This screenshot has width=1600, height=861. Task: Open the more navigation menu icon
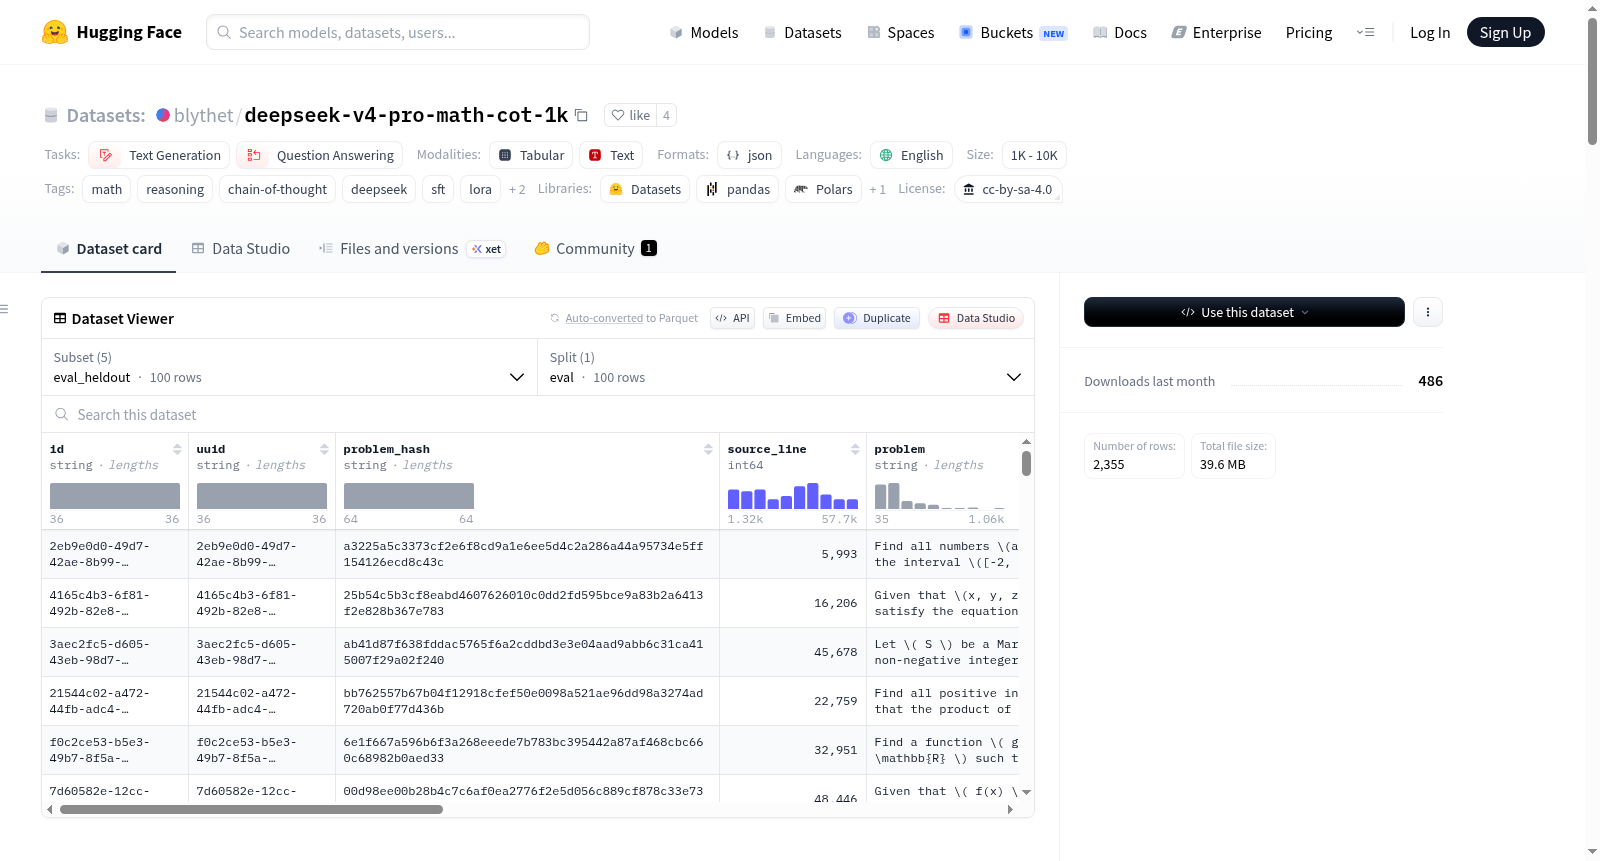coord(1365,32)
